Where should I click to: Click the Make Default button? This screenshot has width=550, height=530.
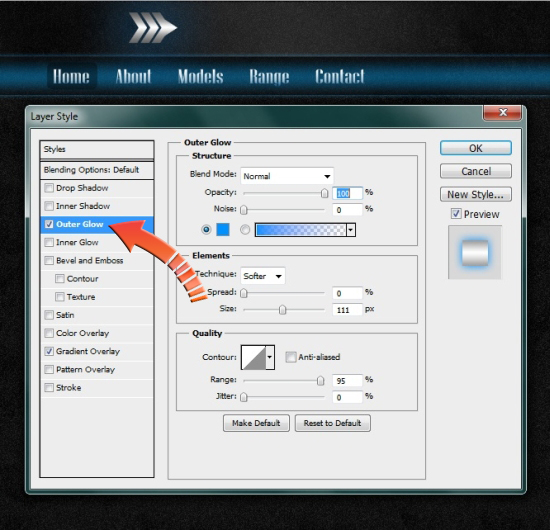click(x=256, y=423)
